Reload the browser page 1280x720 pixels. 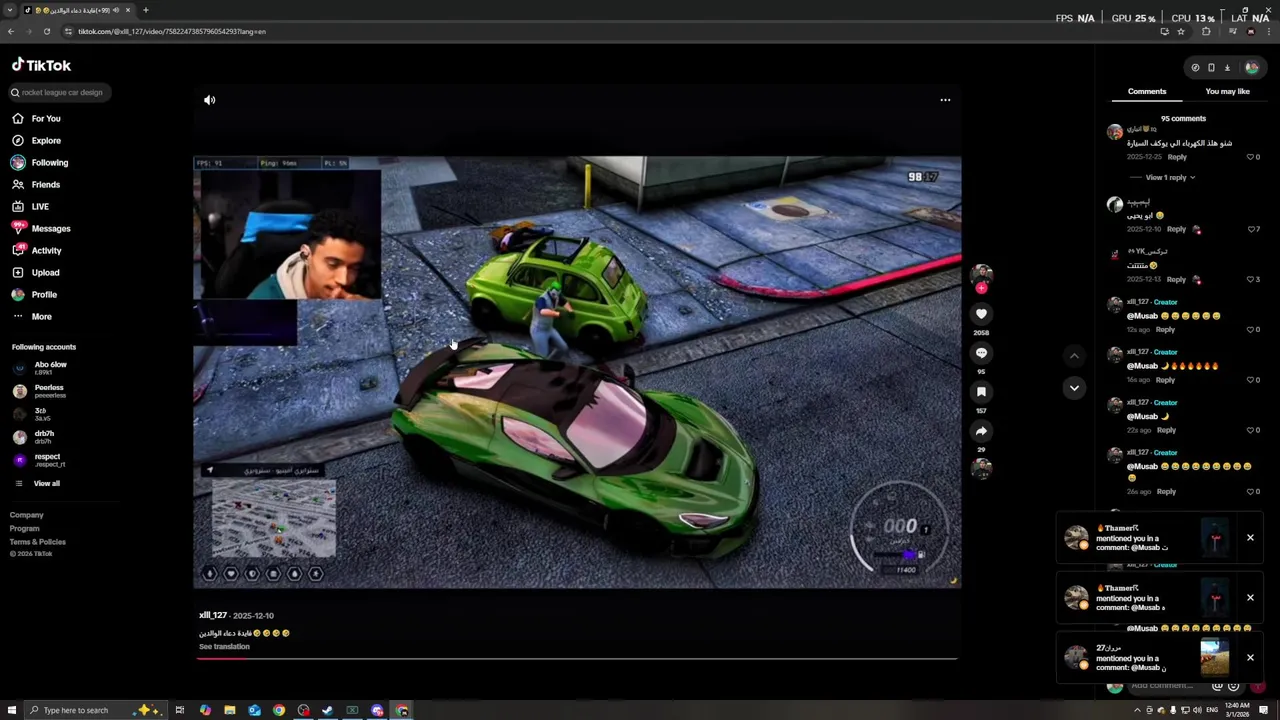pos(46,32)
